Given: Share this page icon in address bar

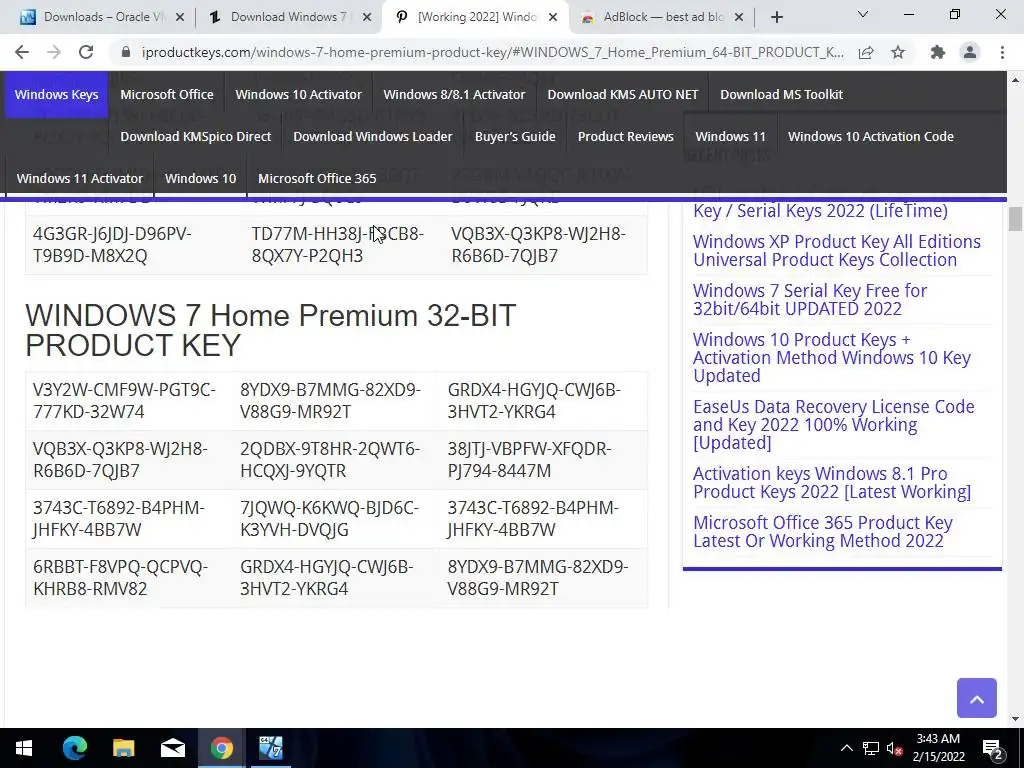Looking at the screenshot, I should point(866,52).
